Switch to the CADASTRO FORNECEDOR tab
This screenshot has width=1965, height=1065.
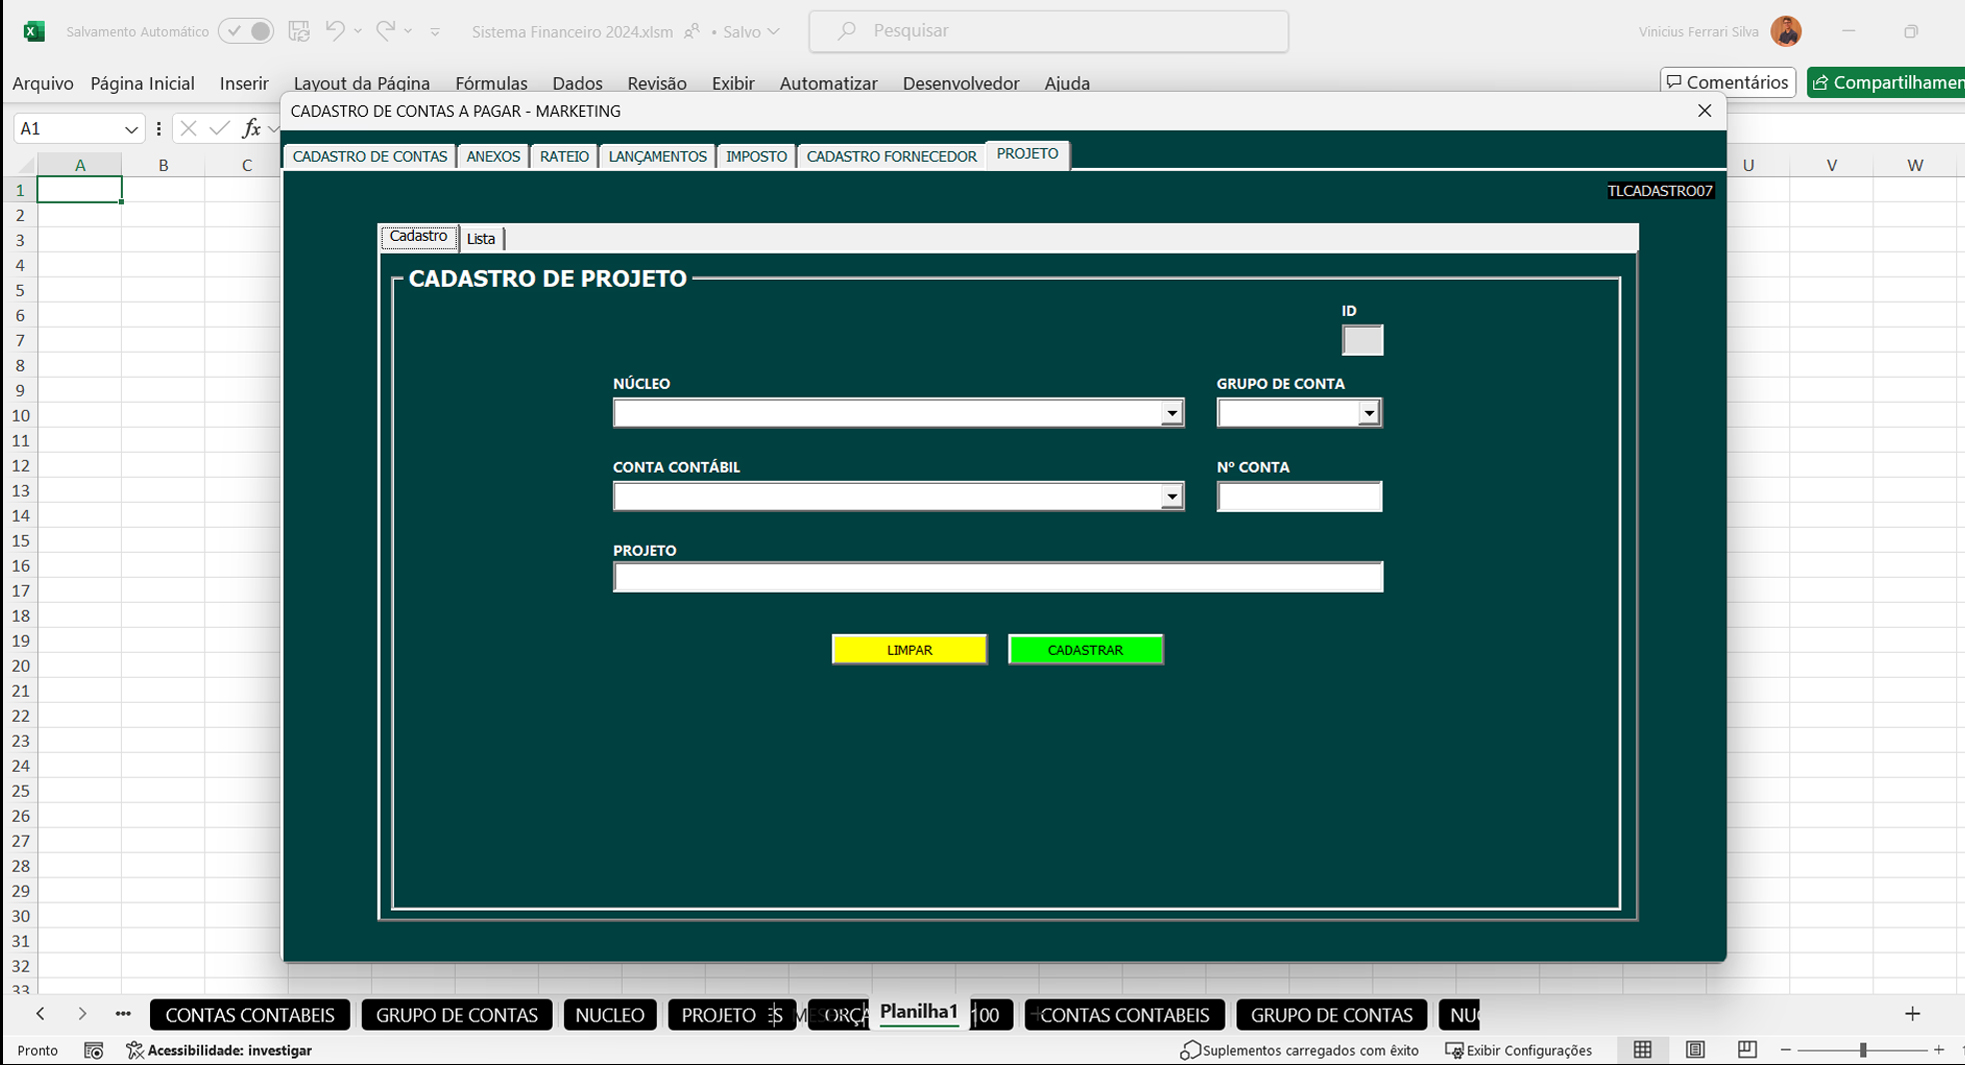point(891,157)
